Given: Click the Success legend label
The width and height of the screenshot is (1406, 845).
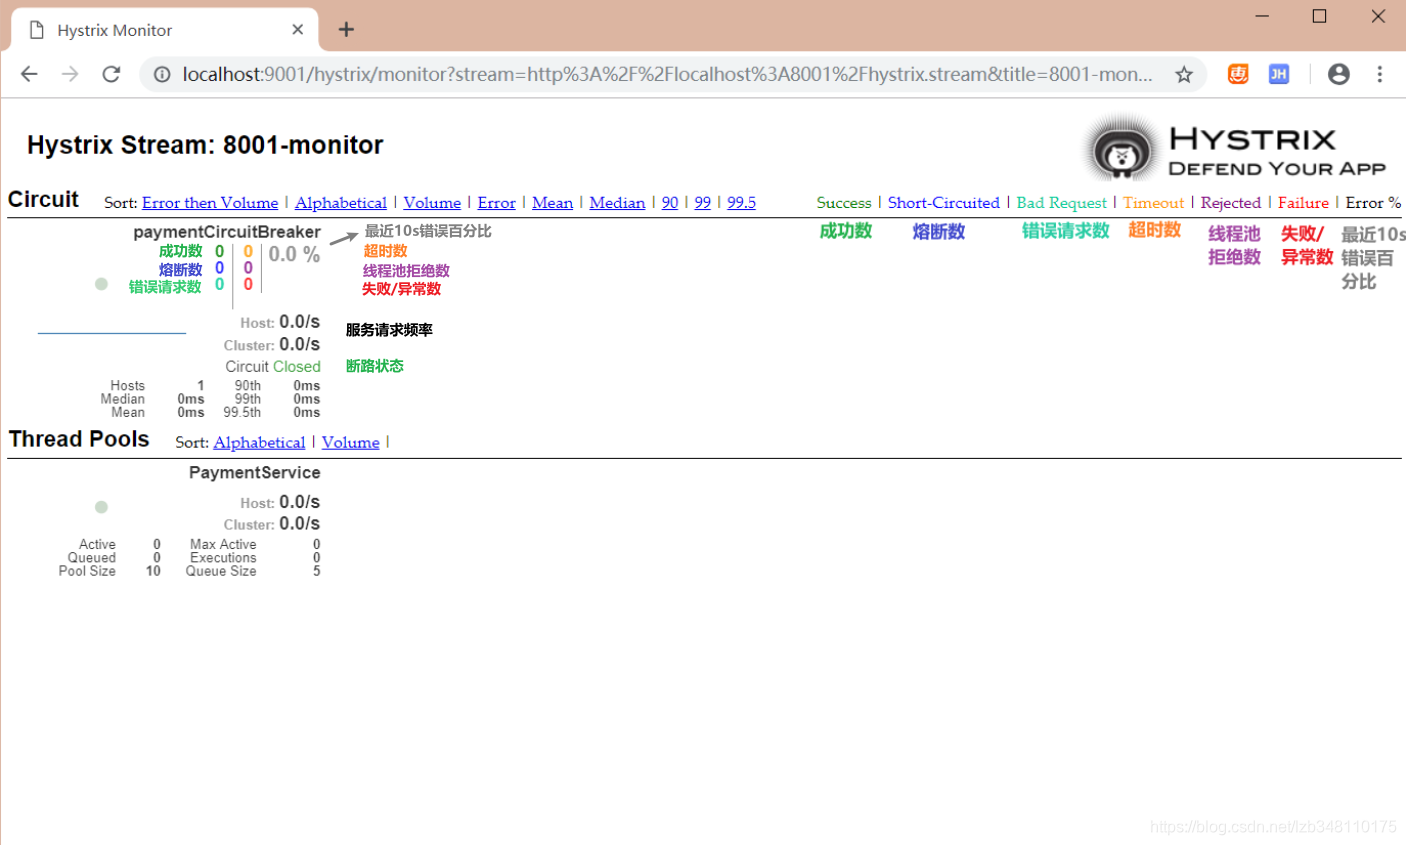Looking at the screenshot, I should point(844,202).
